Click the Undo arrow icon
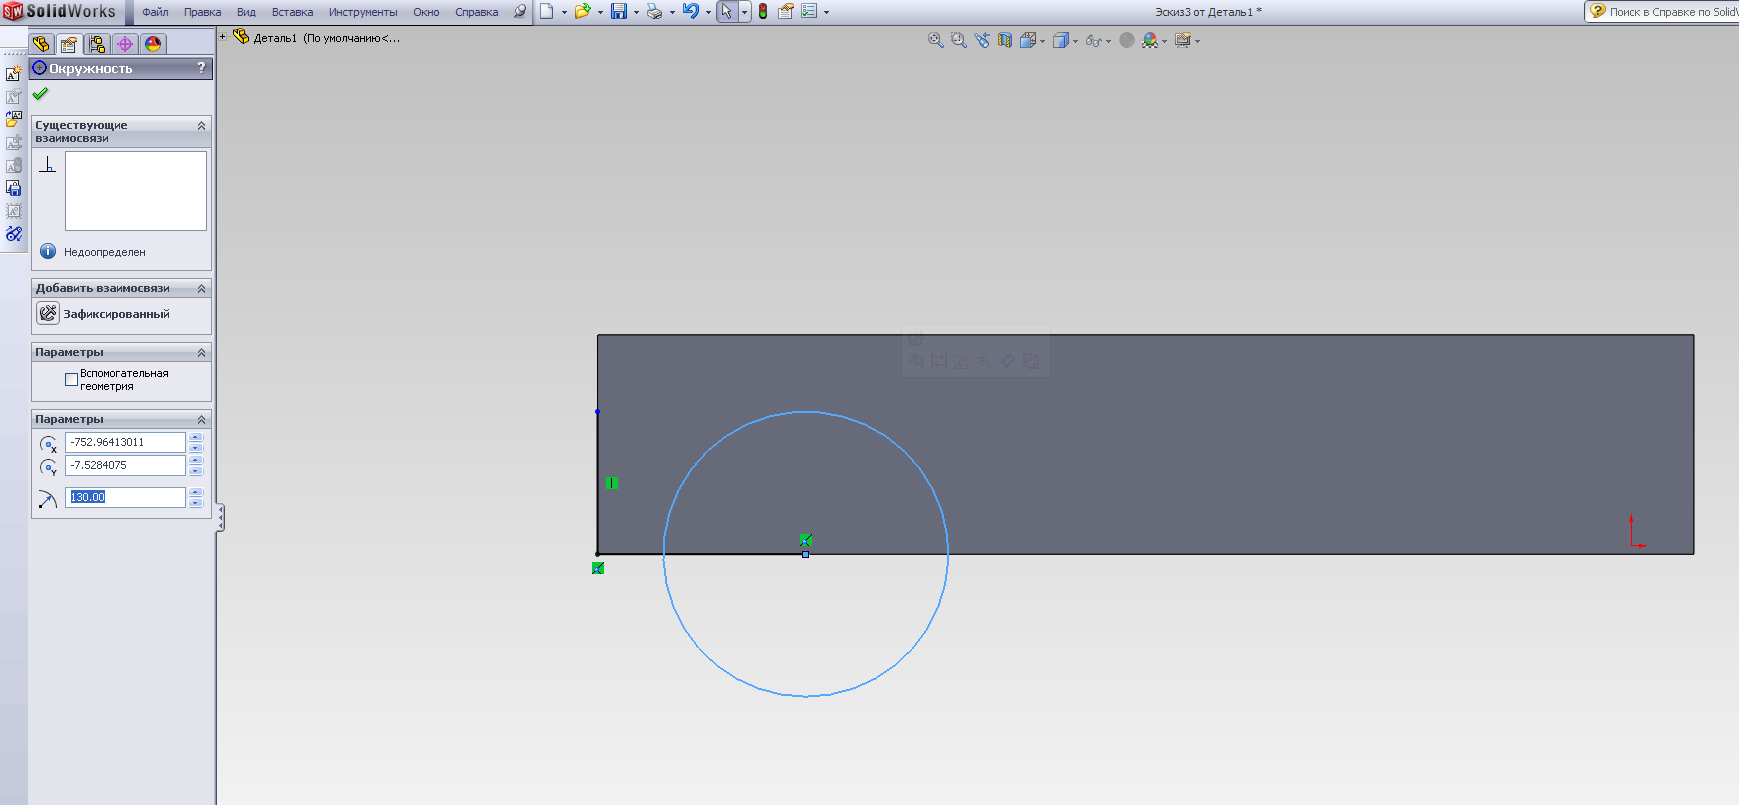The width and height of the screenshot is (1739, 805). click(691, 11)
